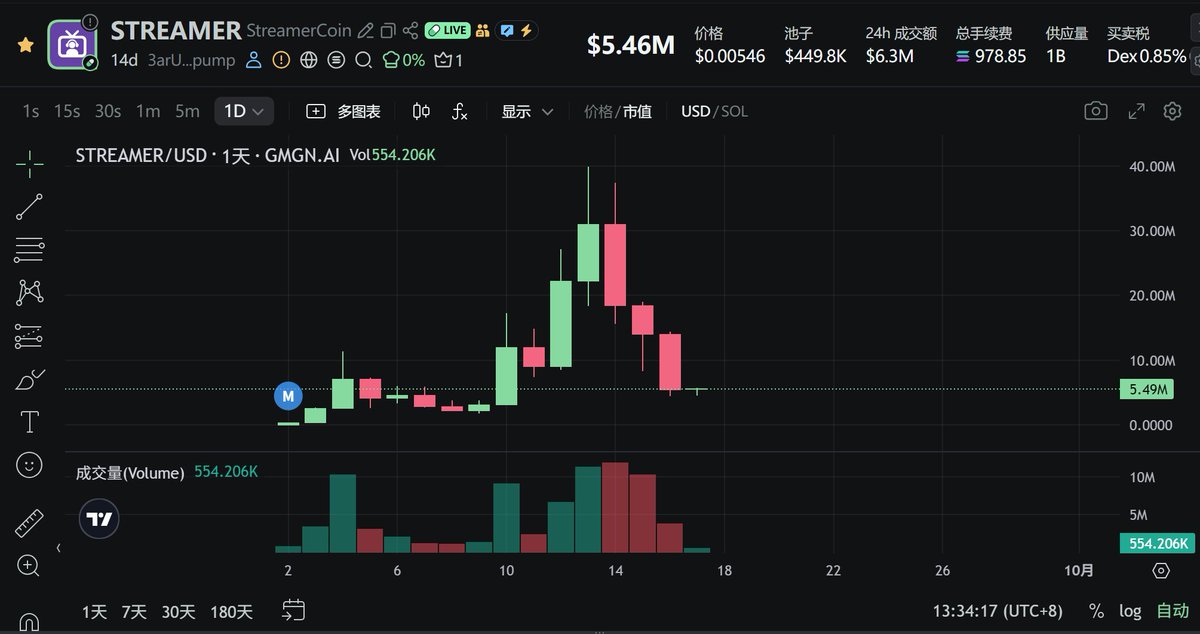1200x634 pixels.
Task: Open the token website globe icon
Action: tap(308, 60)
